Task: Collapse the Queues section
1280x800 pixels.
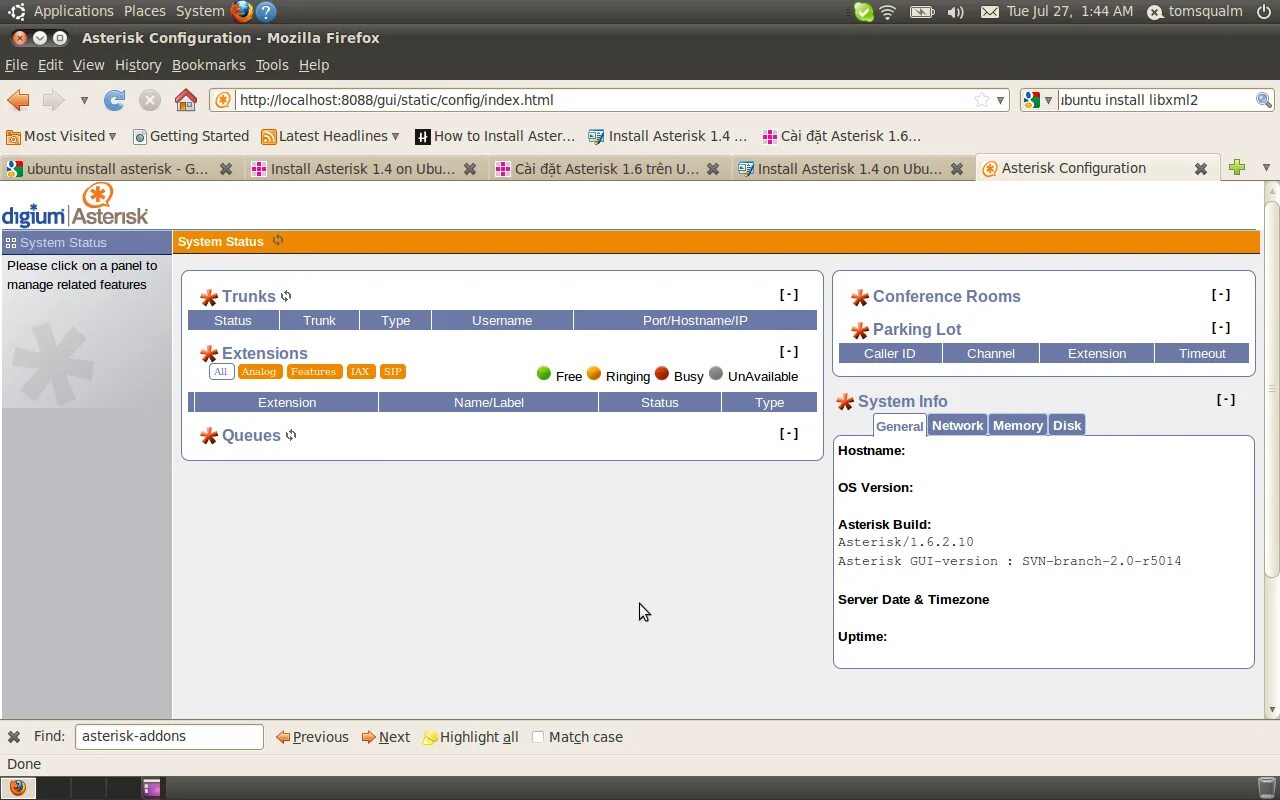Action: click(789, 434)
